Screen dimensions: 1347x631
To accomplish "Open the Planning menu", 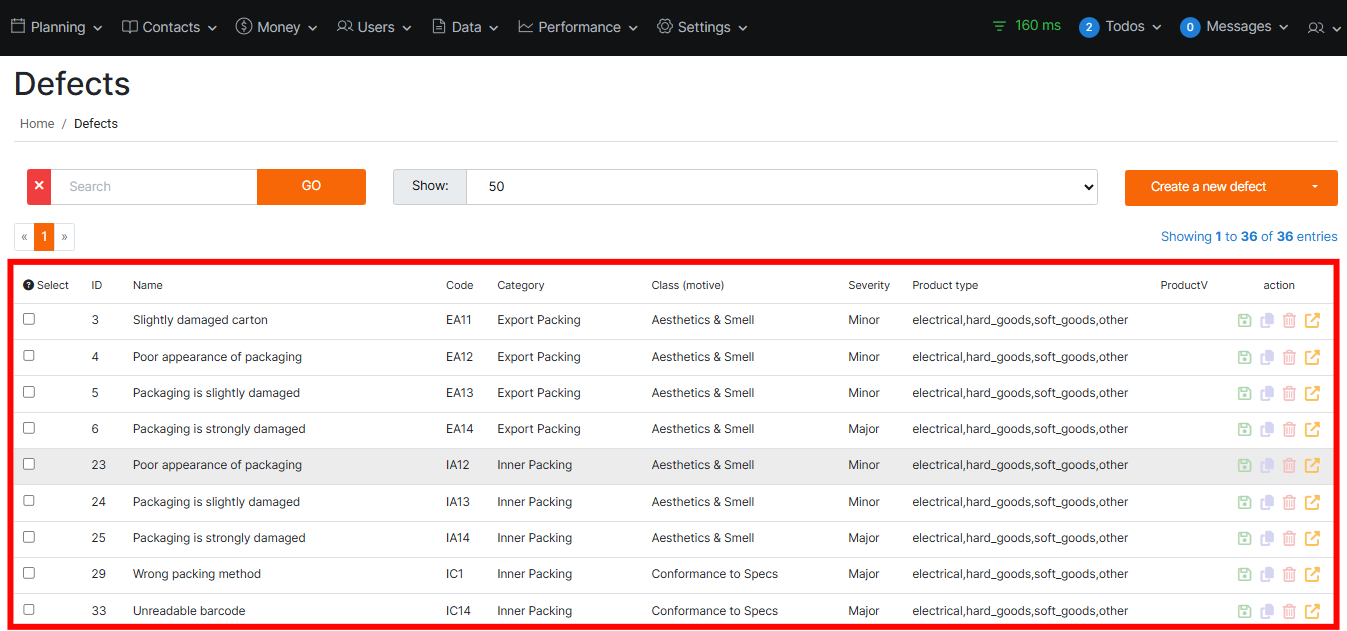I will [57, 27].
